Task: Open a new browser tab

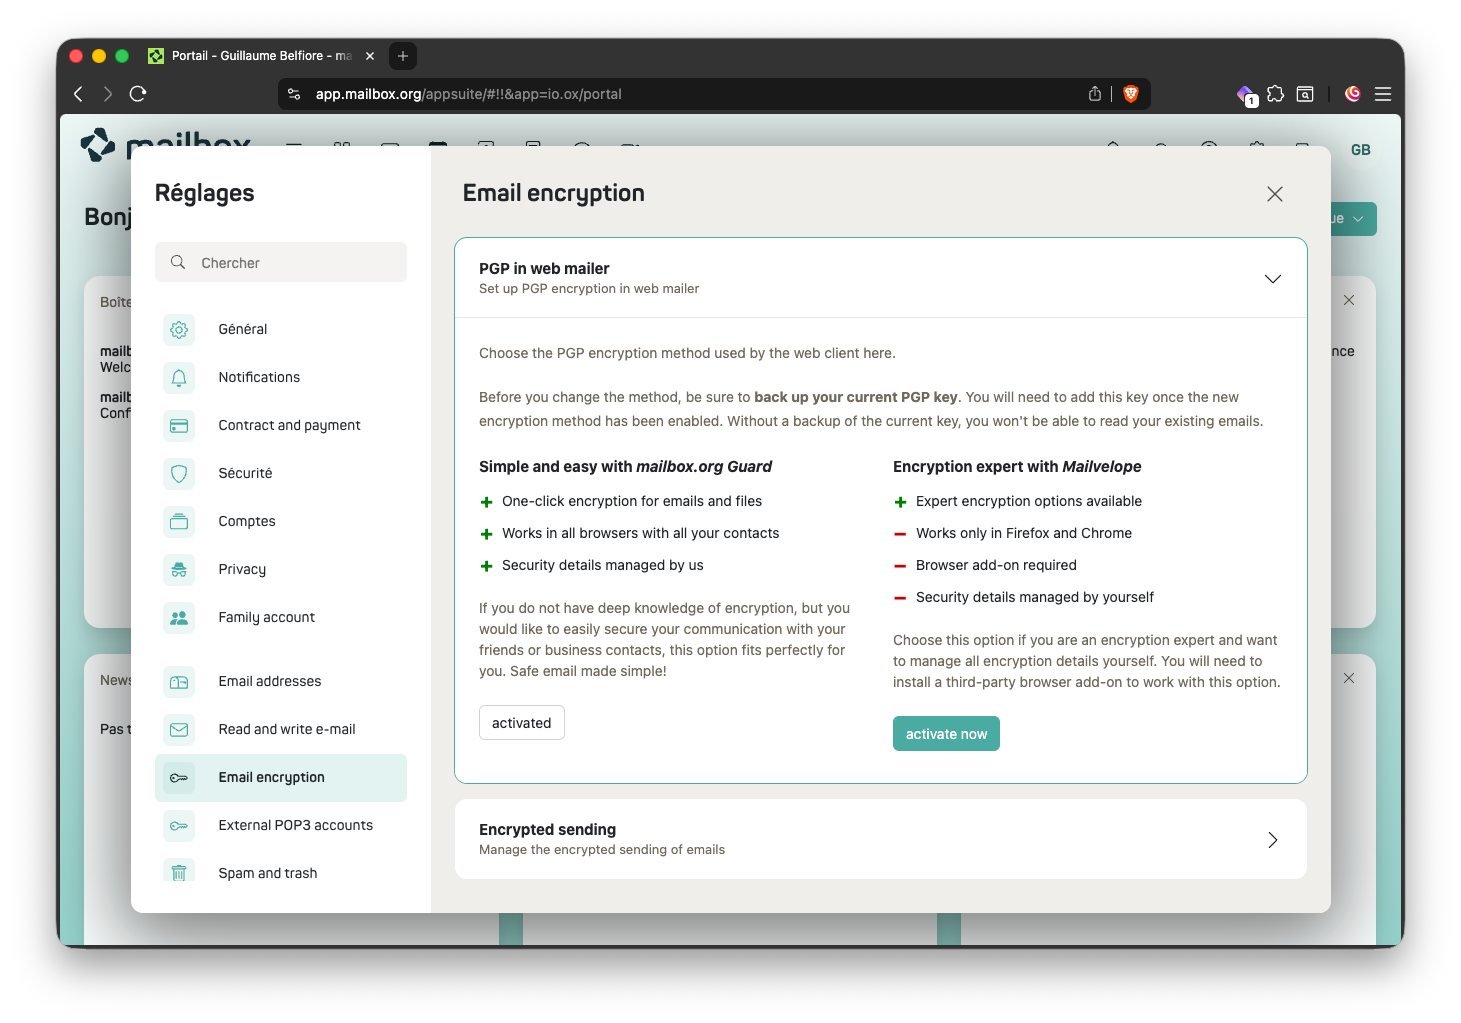Action: (x=403, y=56)
